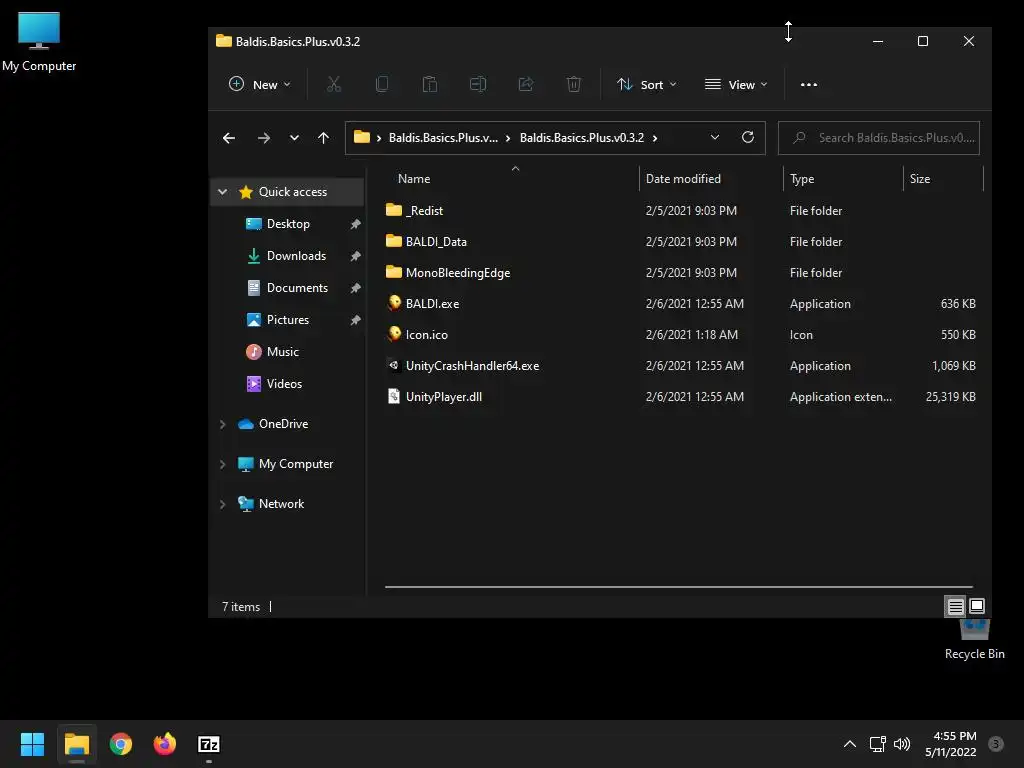Select the BALDI_Data folder
The height and width of the screenshot is (768, 1024).
point(436,242)
